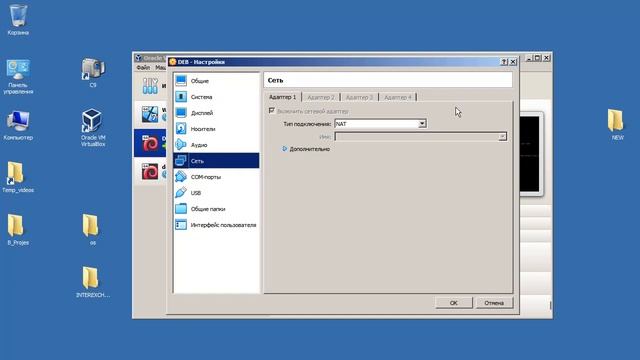Viewport: 640px width, 360px height.
Task: Click the help question-mark button in dialog title
Action: pyautogui.click(x=504, y=62)
